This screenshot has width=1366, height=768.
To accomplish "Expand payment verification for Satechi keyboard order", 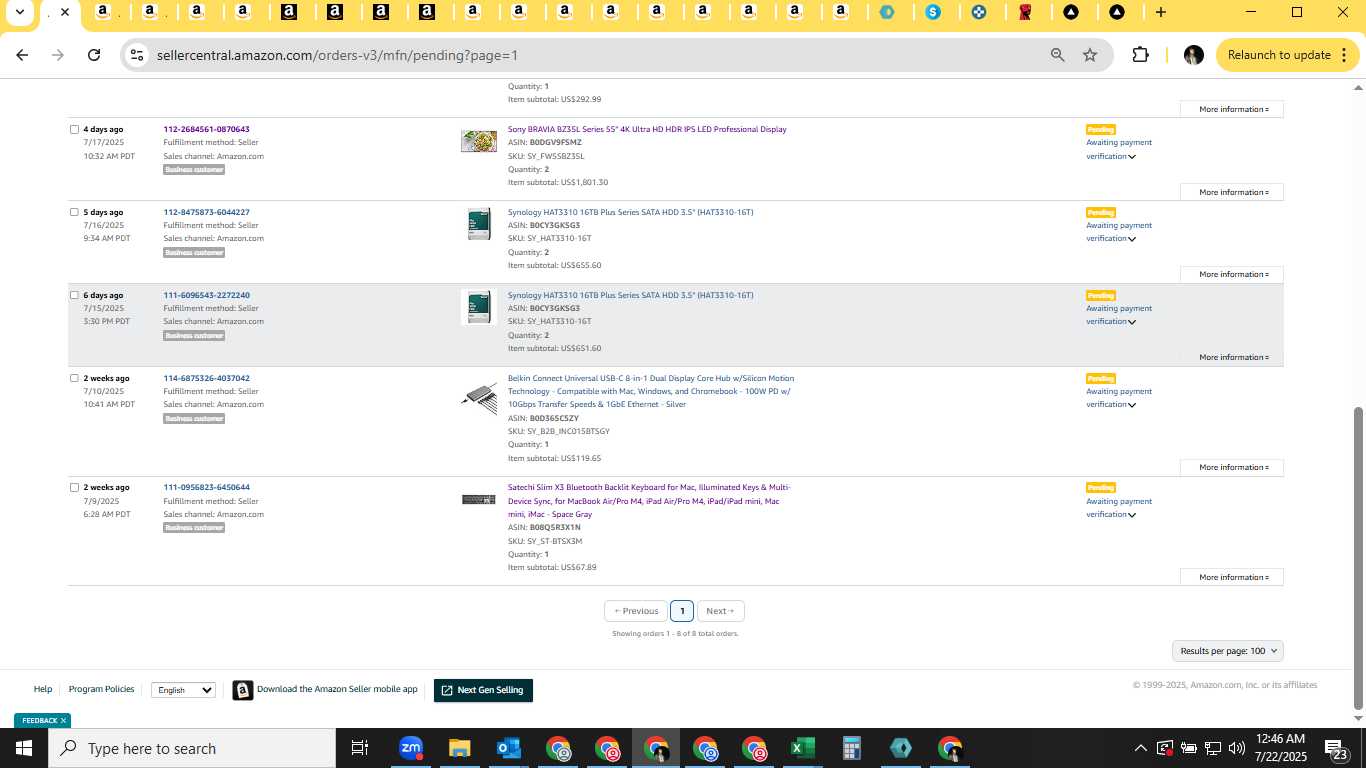I will (1132, 515).
